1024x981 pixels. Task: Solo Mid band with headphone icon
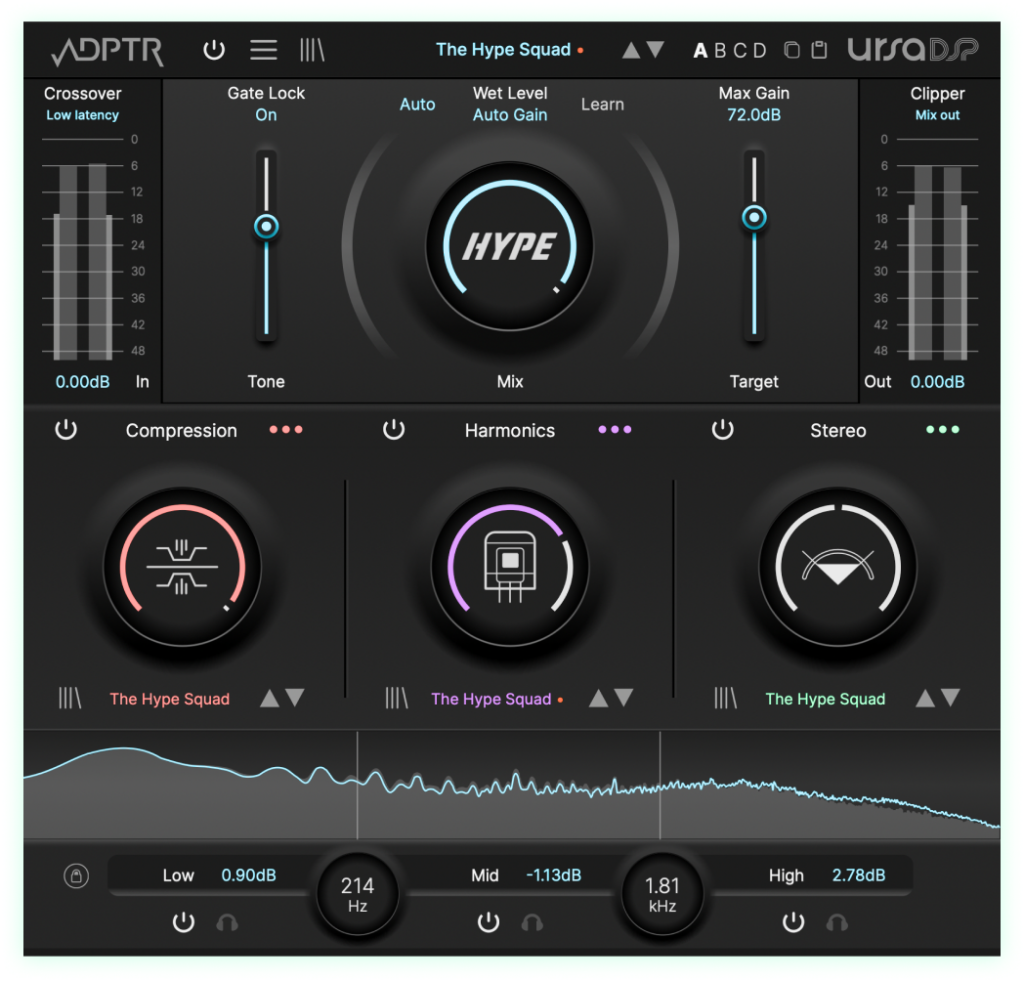coord(532,922)
